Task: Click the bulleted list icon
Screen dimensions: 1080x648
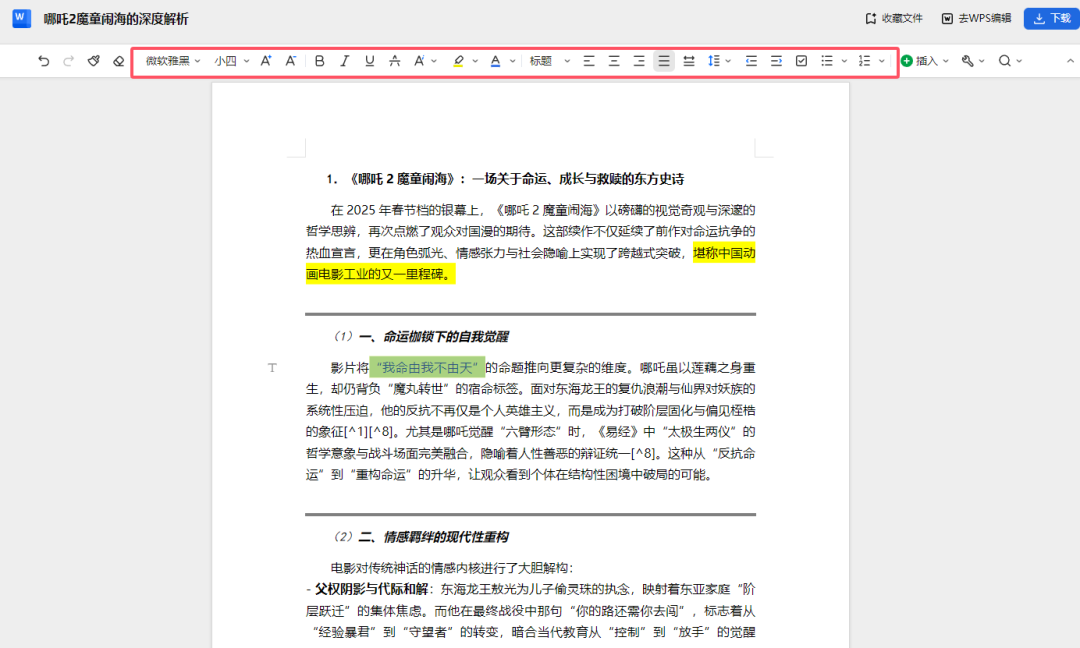Action: pos(827,61)
